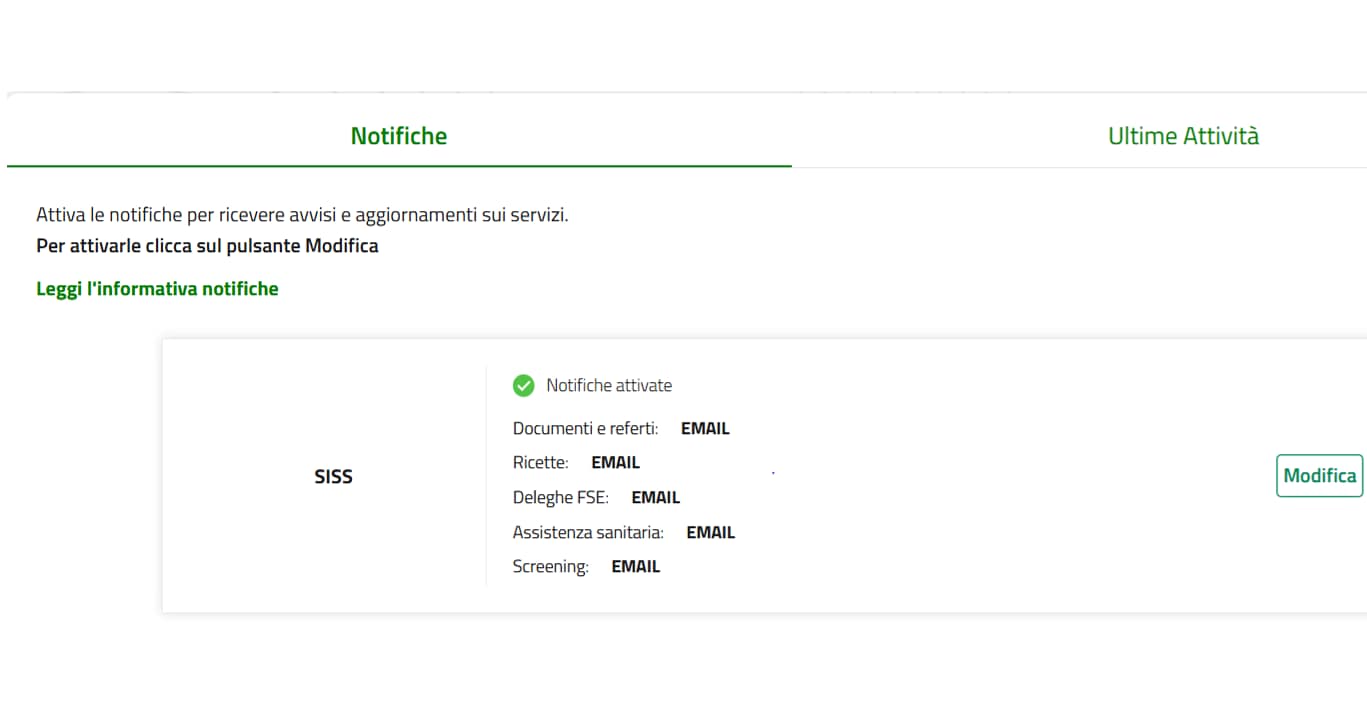Switch to the Notifiche tab
The width and height of the screenshot is (1367, 714).
399,136
